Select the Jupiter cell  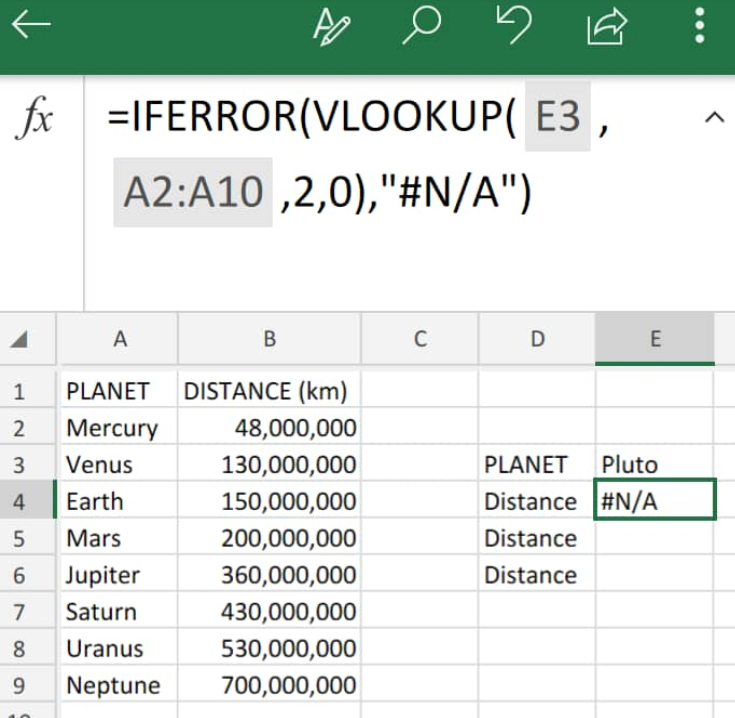119,575
